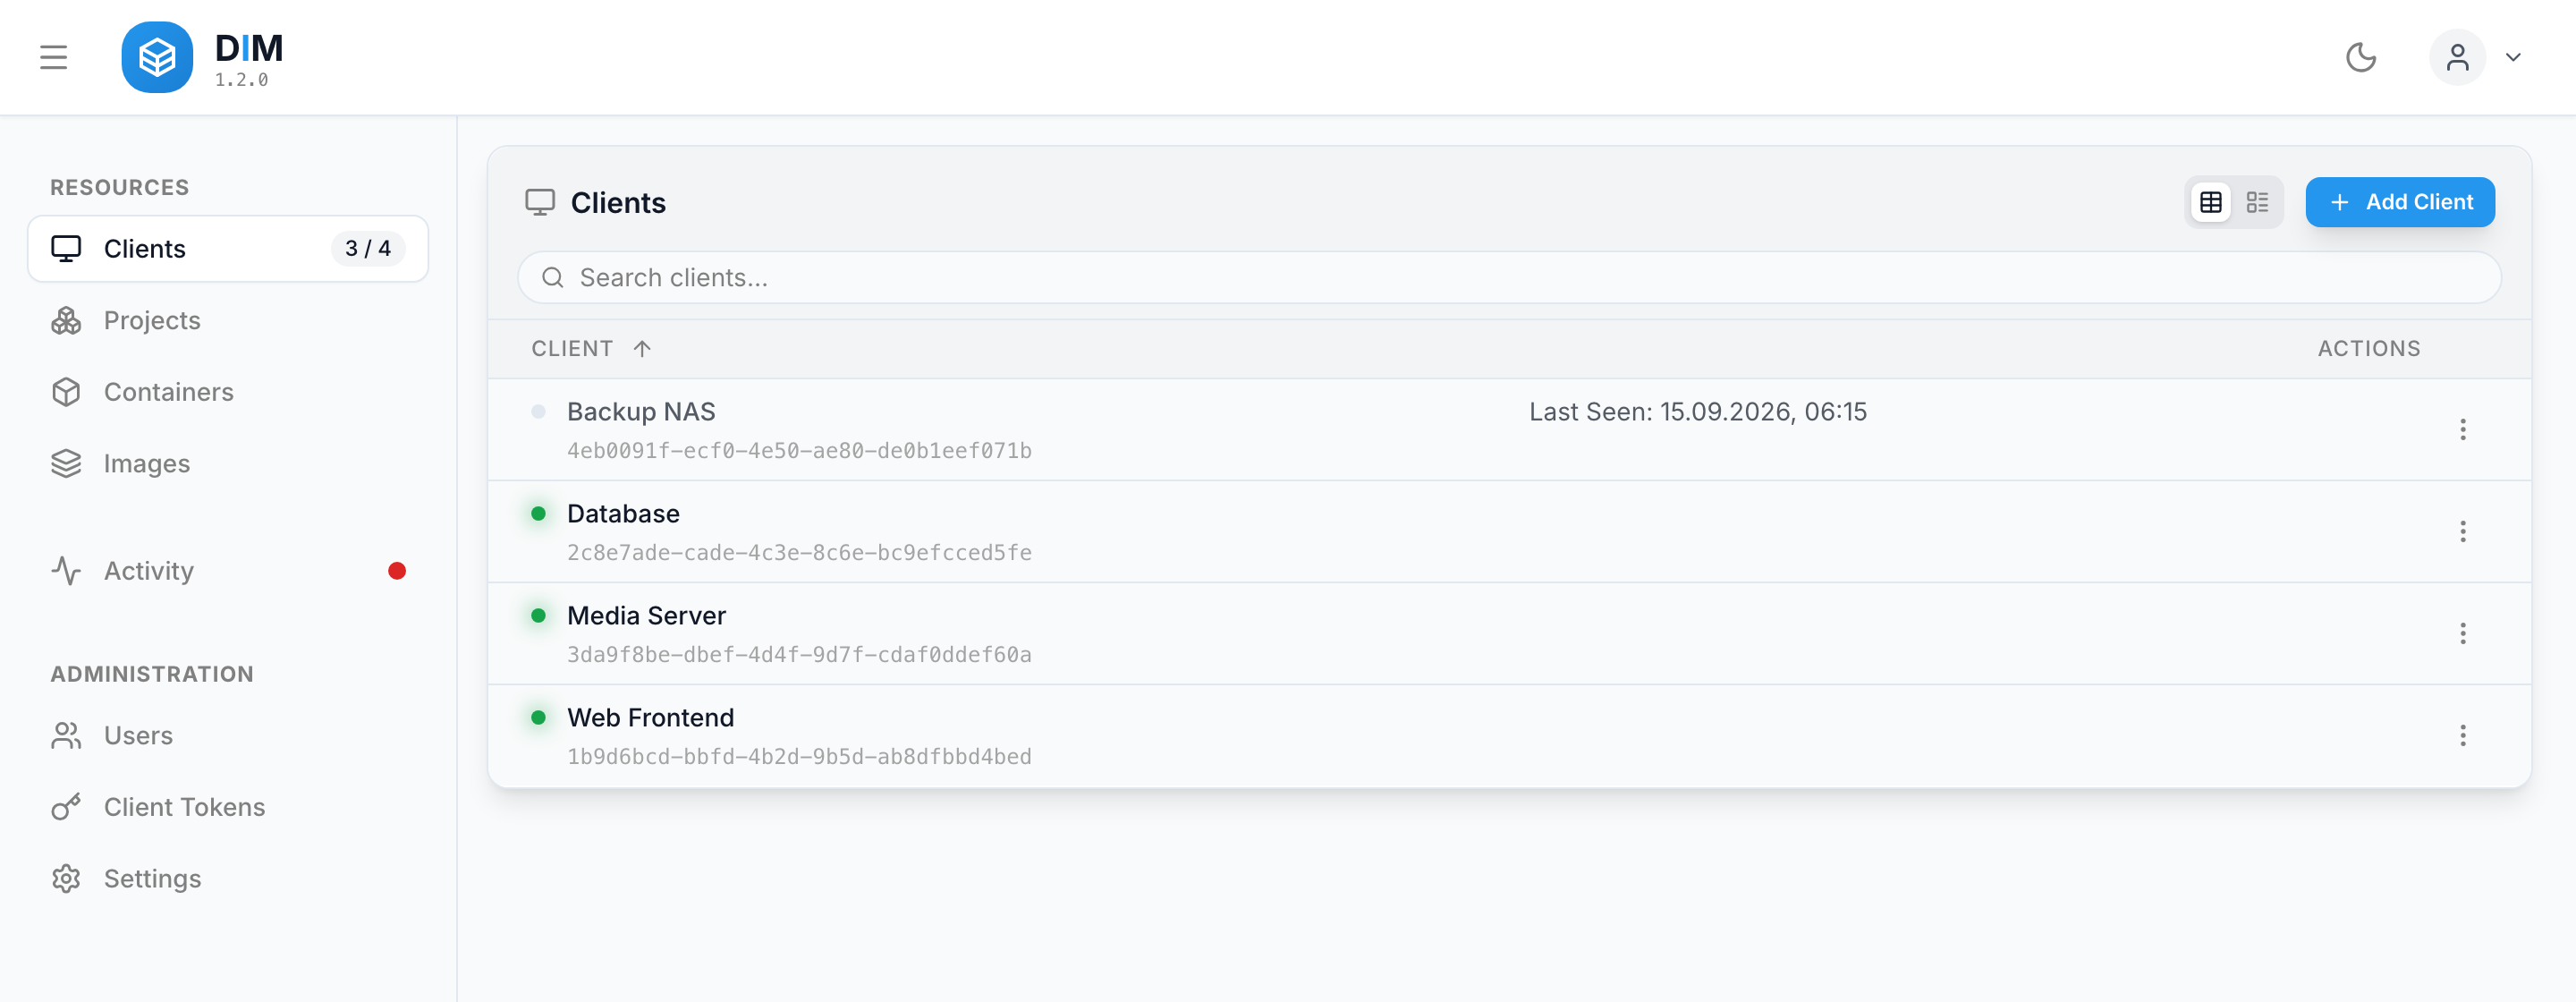Open actions menu for Media Server
The width and height of the screenshot is (2576, 1002).
(x=2463, y=633)
